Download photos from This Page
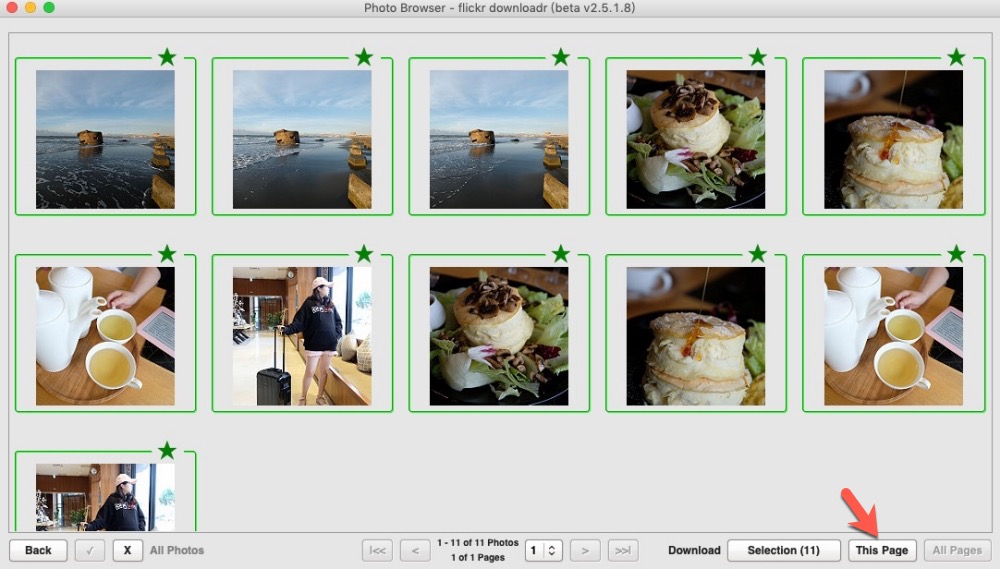 (x=882, y=550)
